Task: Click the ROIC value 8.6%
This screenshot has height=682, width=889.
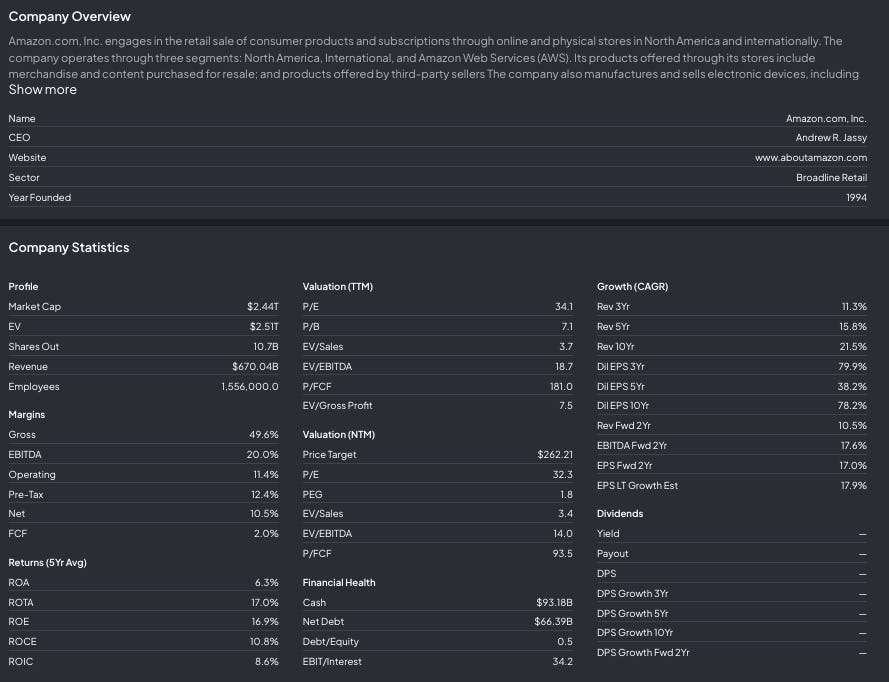Action: tap(266, 662)
